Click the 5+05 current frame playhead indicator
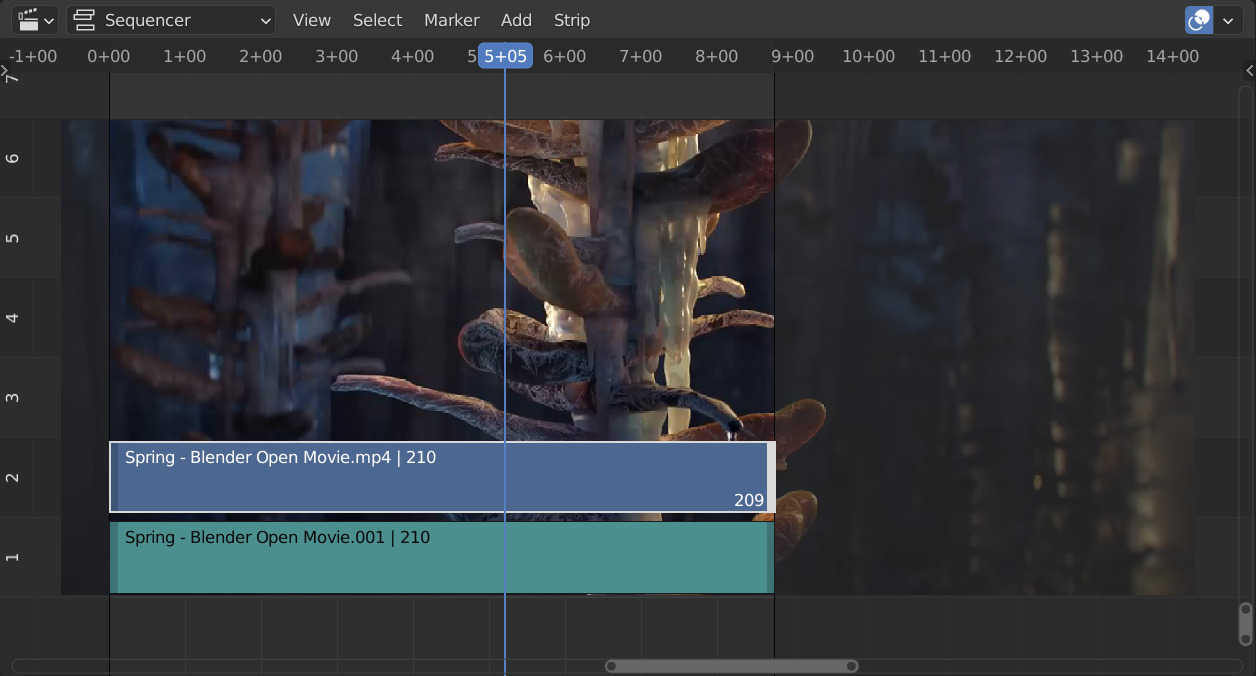 pos(505,56)
